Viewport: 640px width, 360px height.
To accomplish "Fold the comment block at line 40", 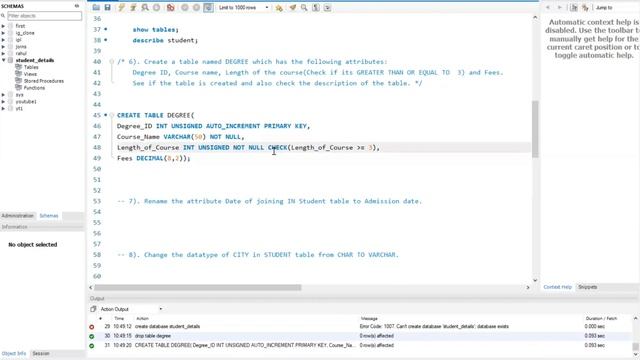I will coord(111,62).
